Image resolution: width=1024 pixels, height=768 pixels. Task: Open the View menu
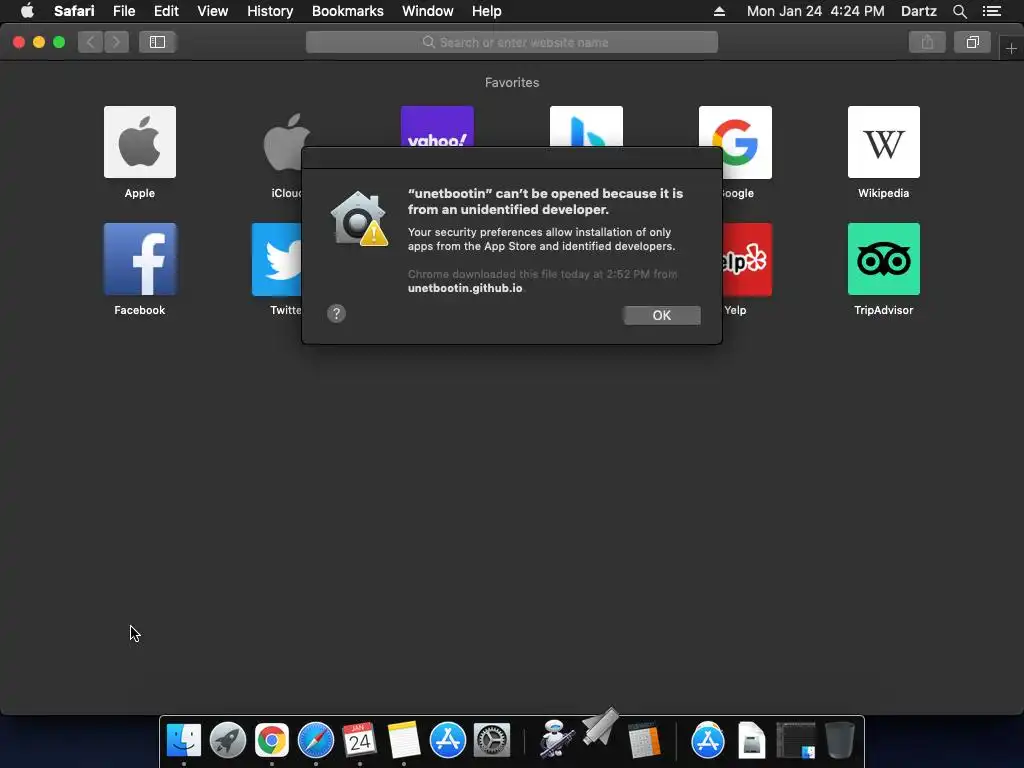pos(212,11)
